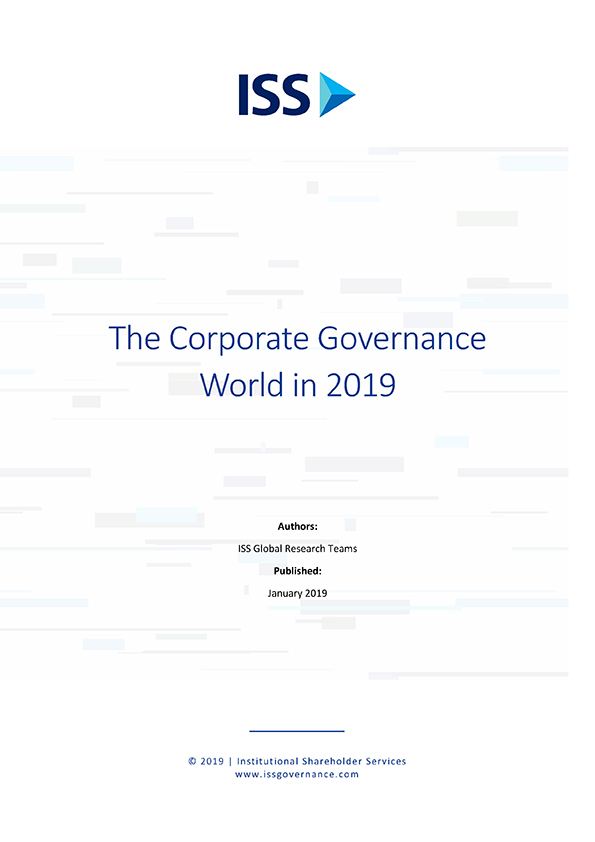The image size is (595, 842).
Task: Click the title line 'The Corporate Governance'
Action: coord(298,339)
